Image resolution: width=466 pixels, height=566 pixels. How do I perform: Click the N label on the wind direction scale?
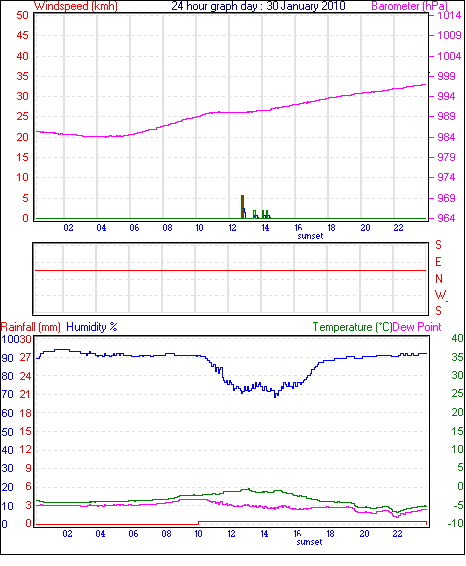coord(439,279)
